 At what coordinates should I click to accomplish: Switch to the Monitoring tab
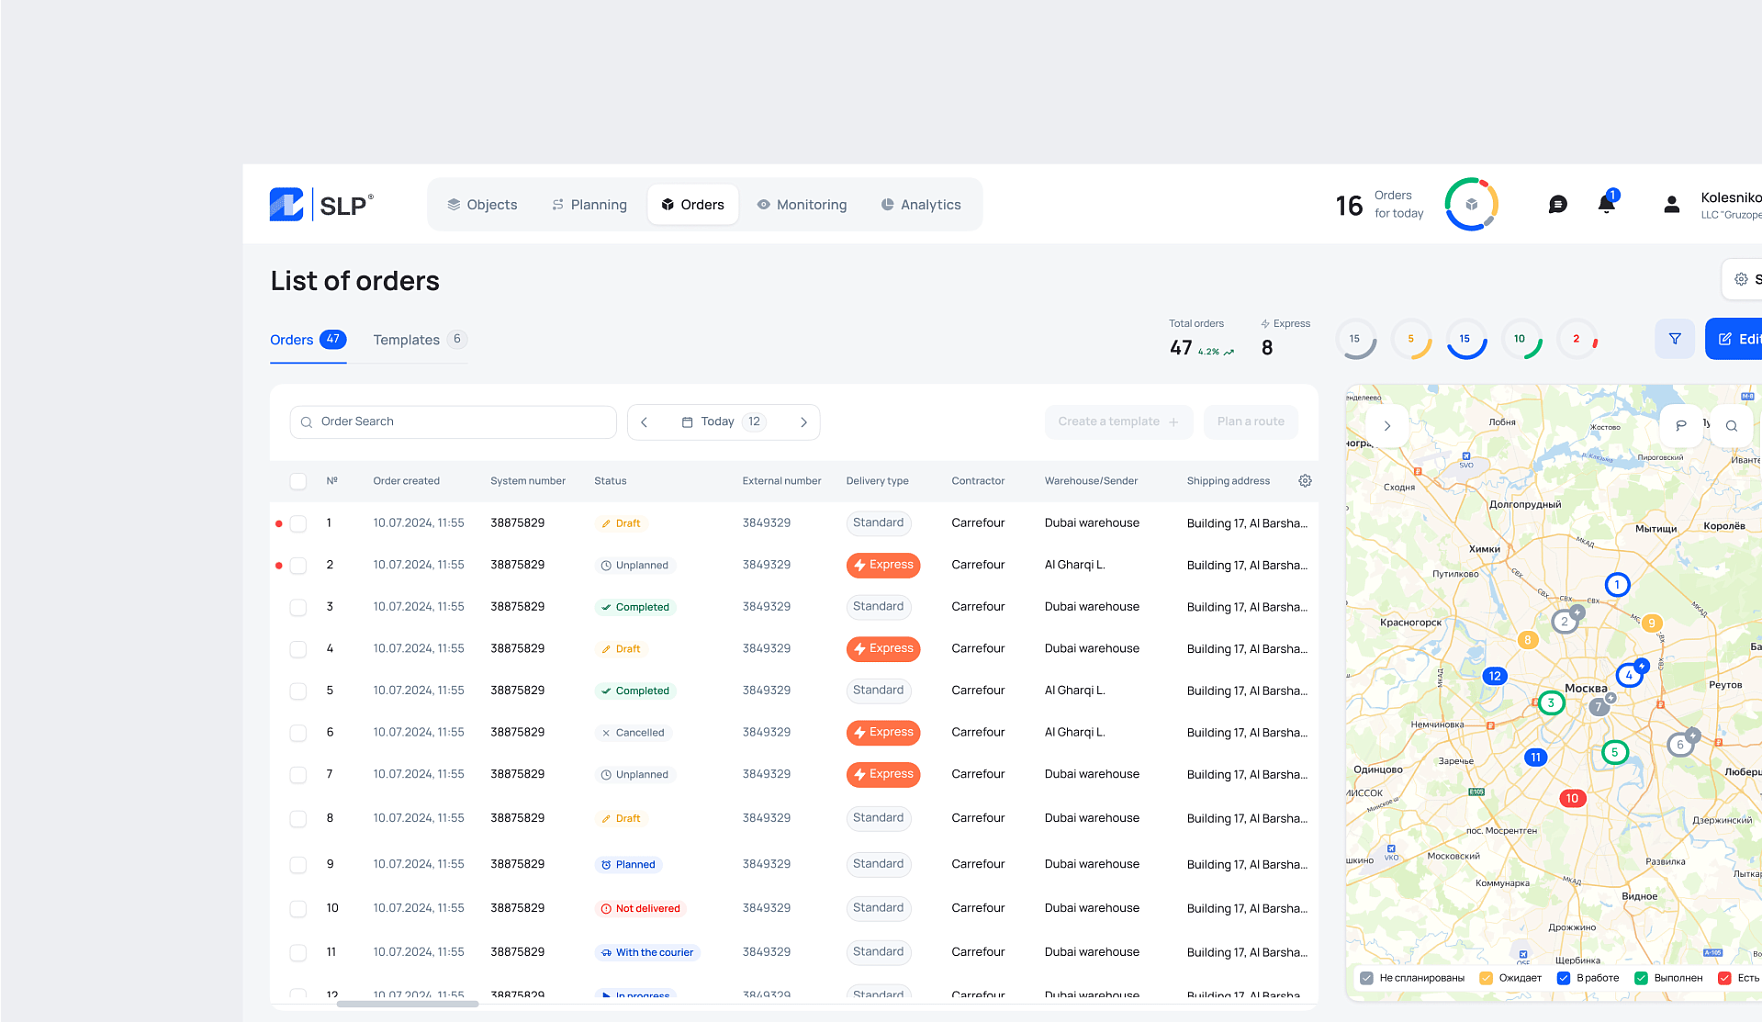click(x=802, y=204)
